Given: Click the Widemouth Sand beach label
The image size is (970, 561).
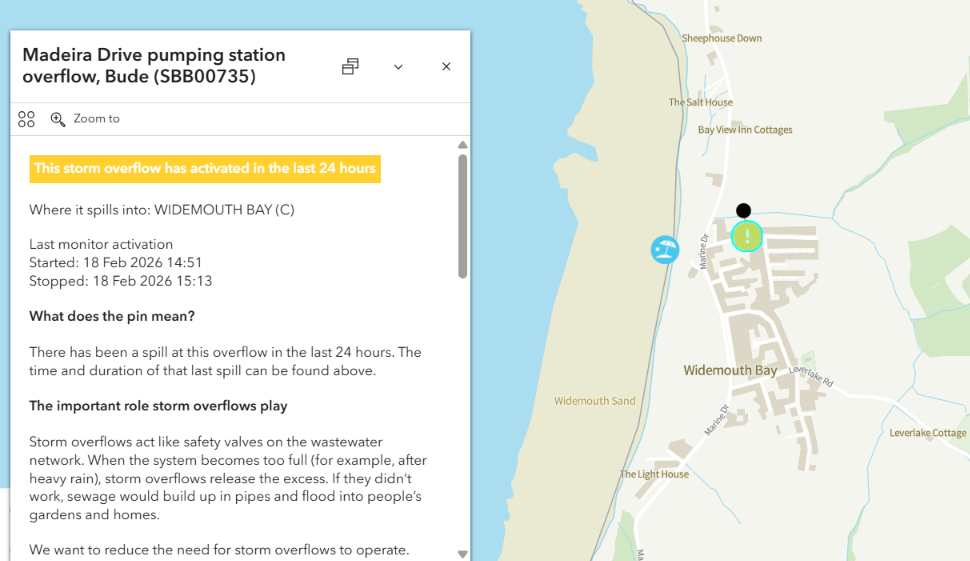Looking at the screenshot, I should [x=594, y=401].
